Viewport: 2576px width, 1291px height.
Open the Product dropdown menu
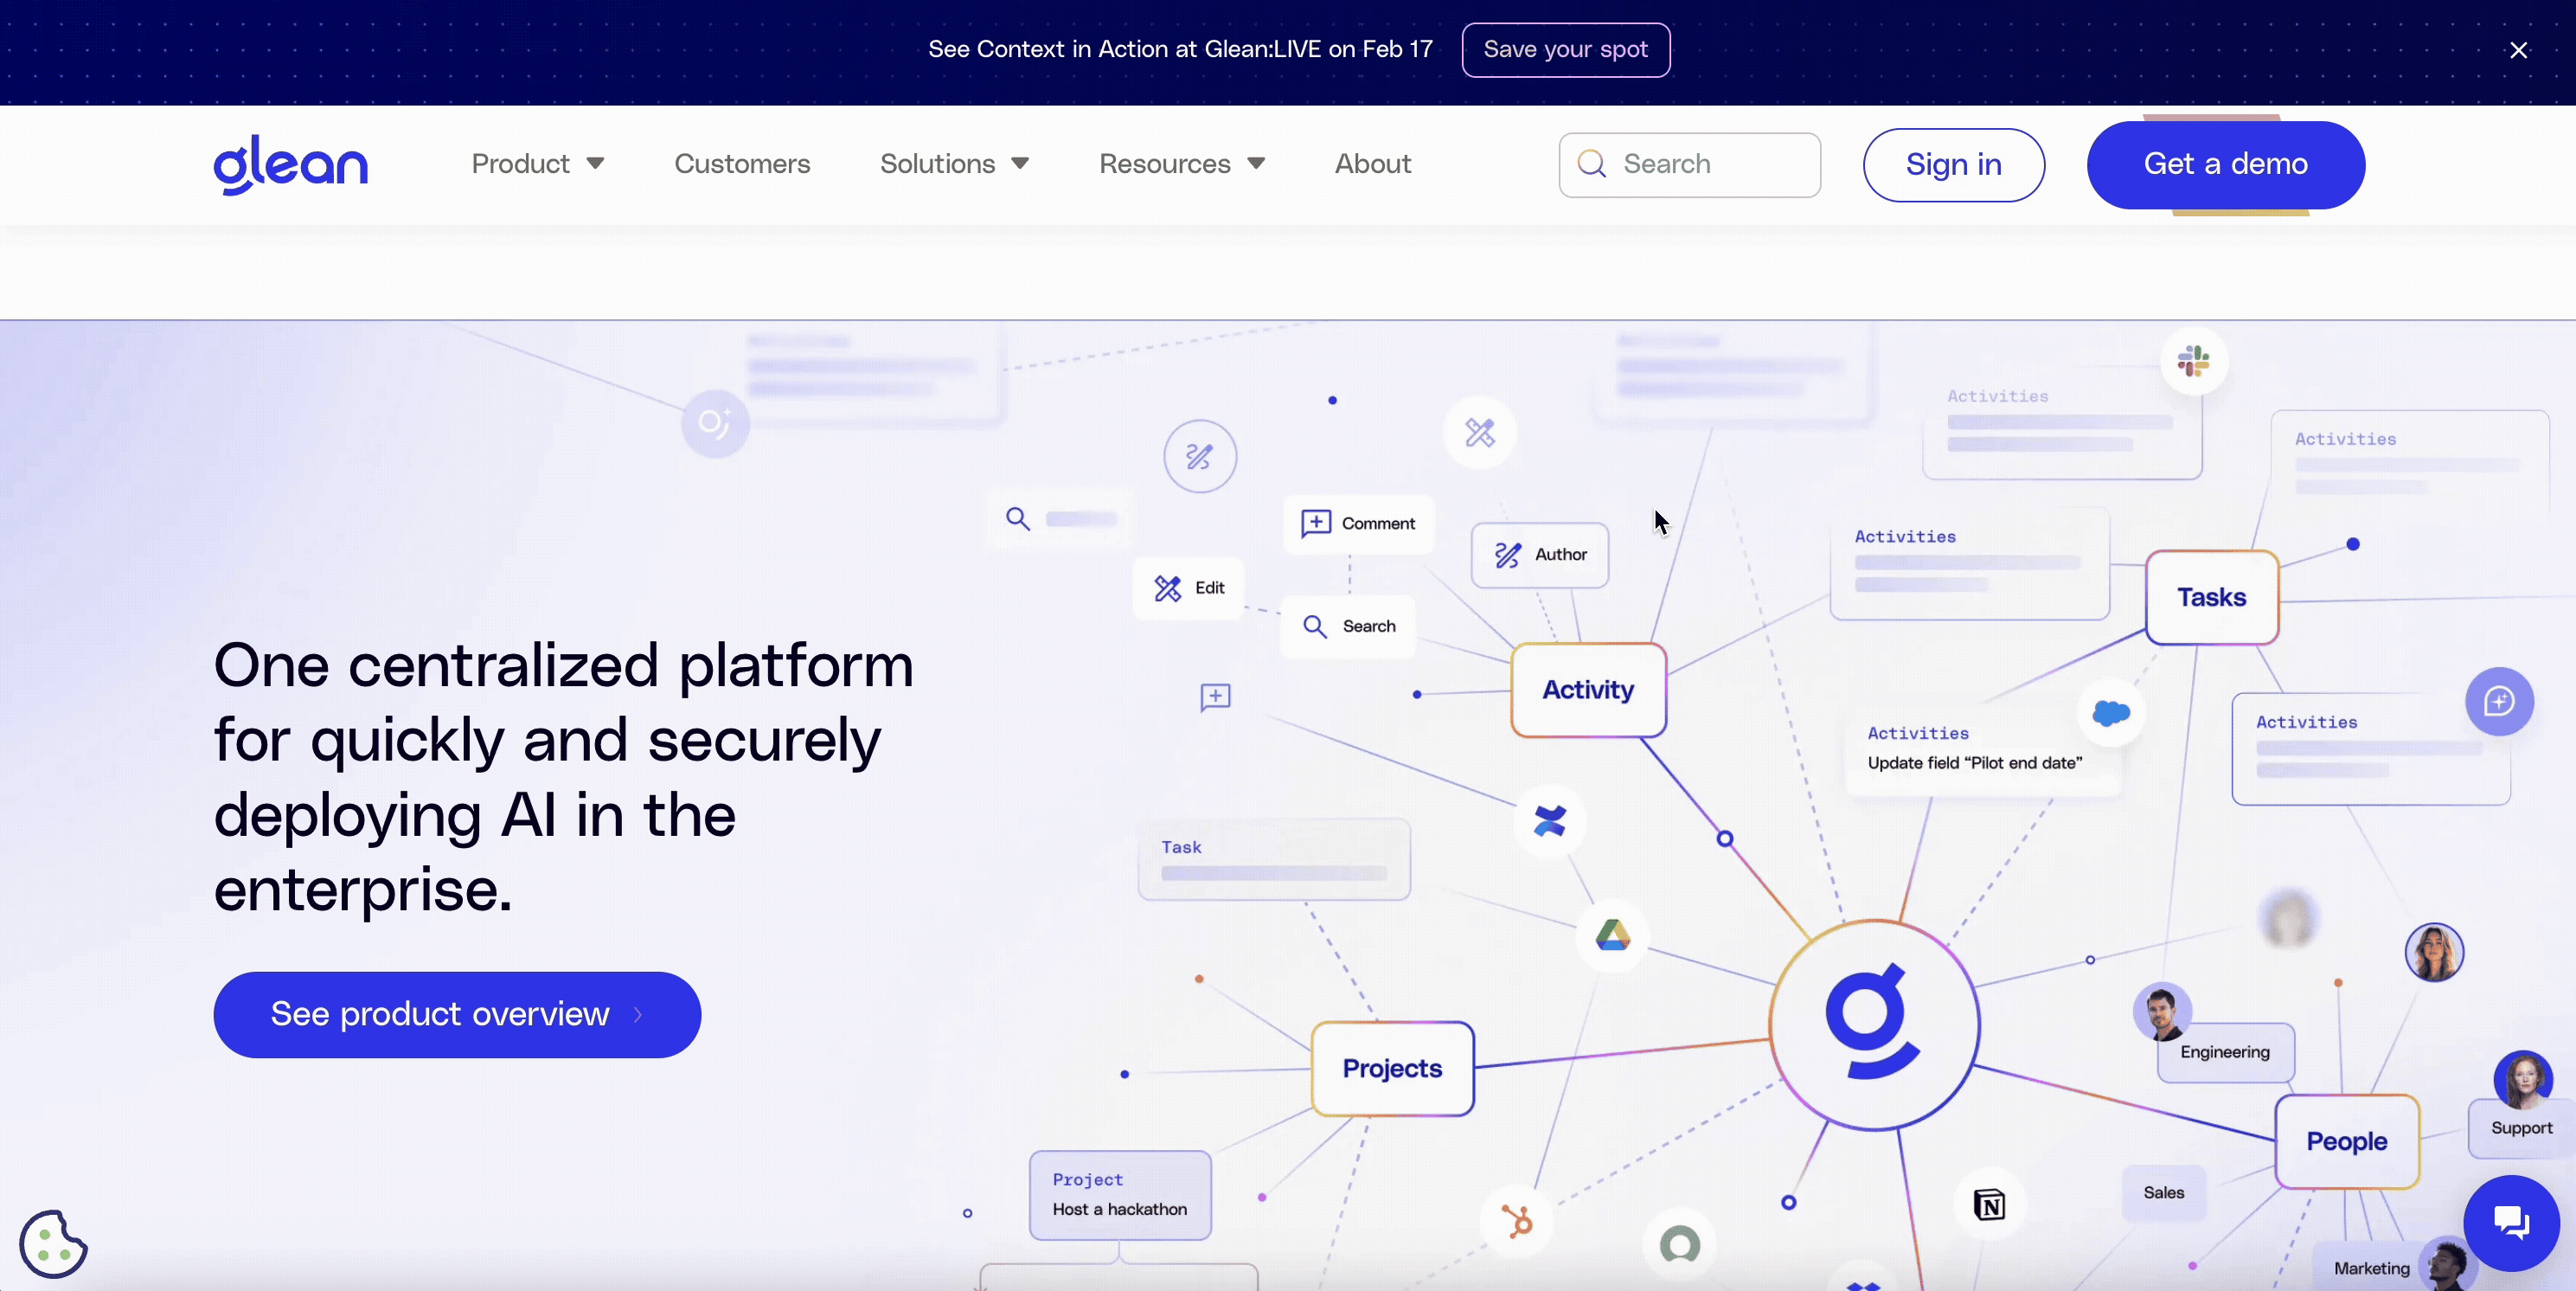538,164
